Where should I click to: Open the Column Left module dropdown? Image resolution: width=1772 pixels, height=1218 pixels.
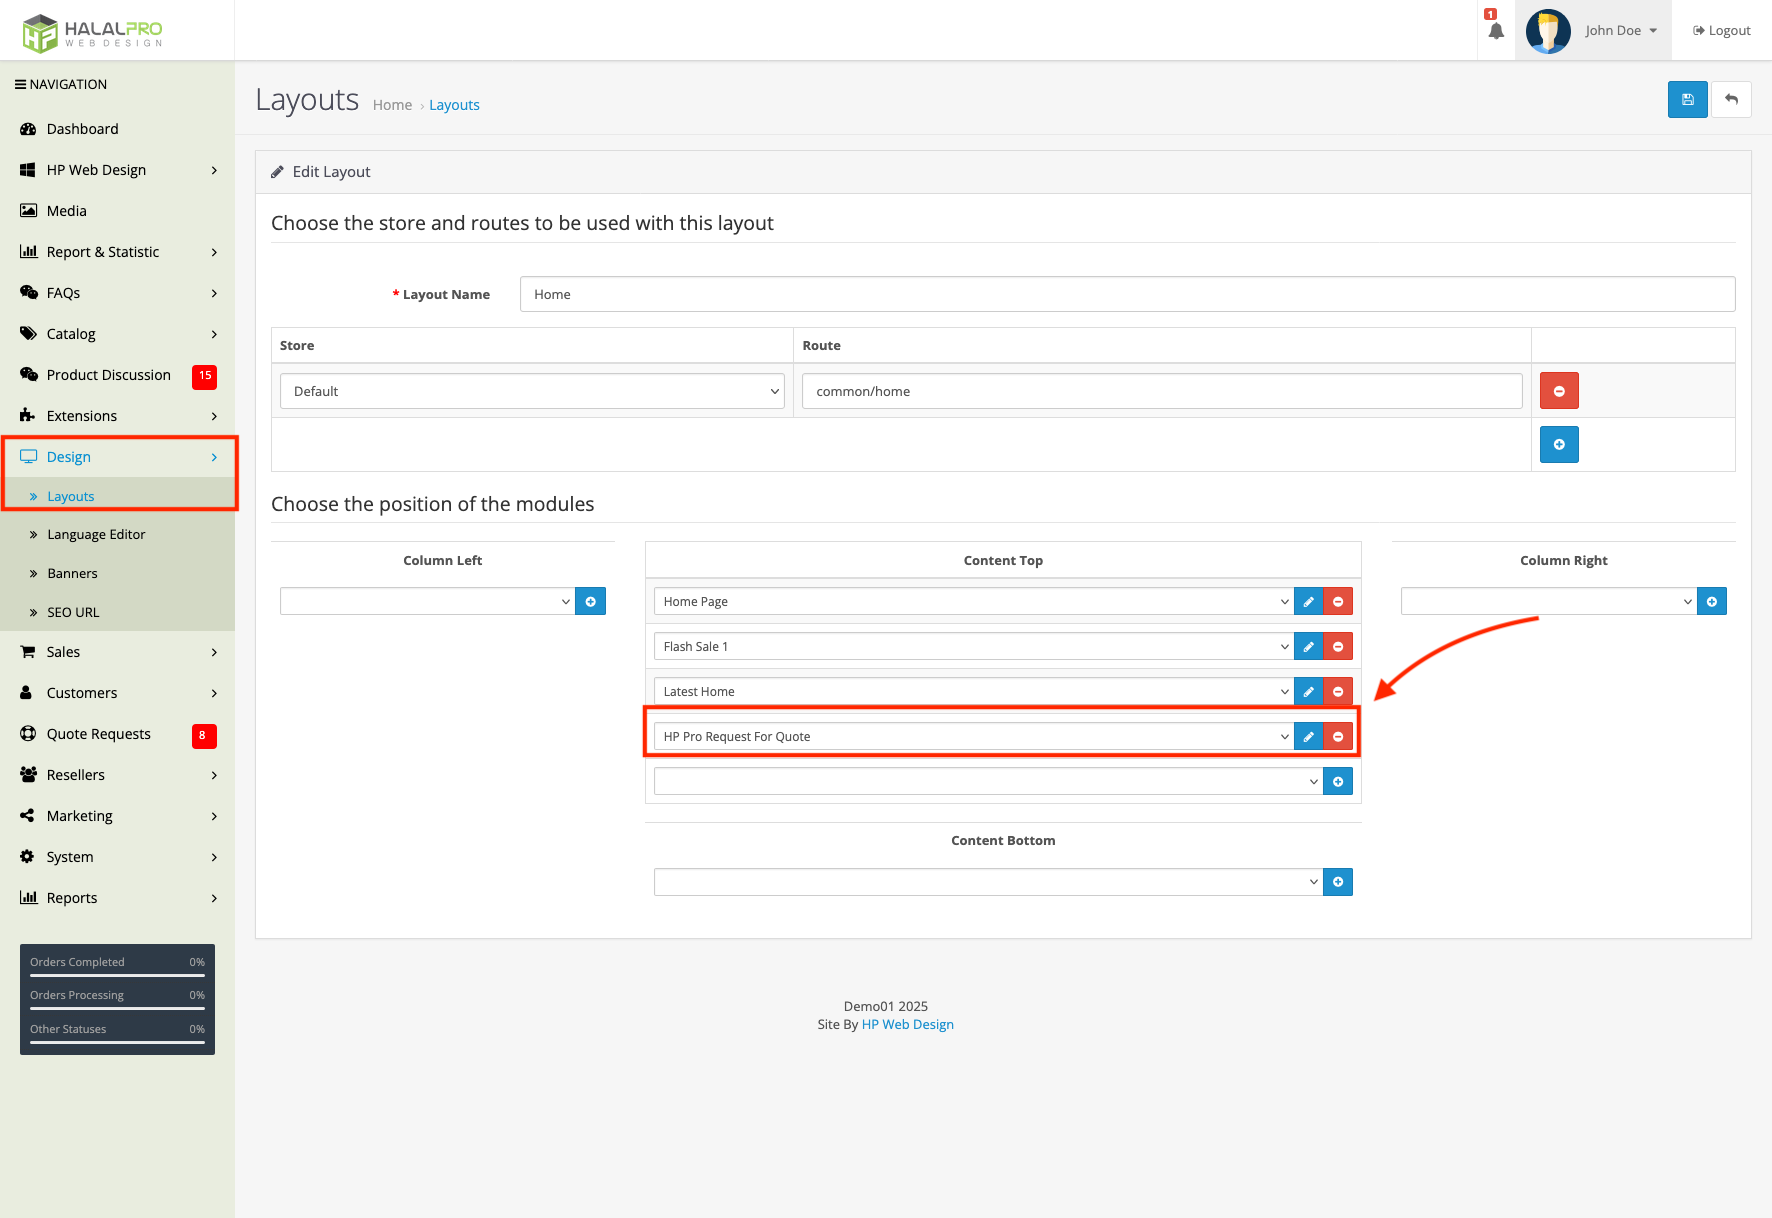coord(427,602)
